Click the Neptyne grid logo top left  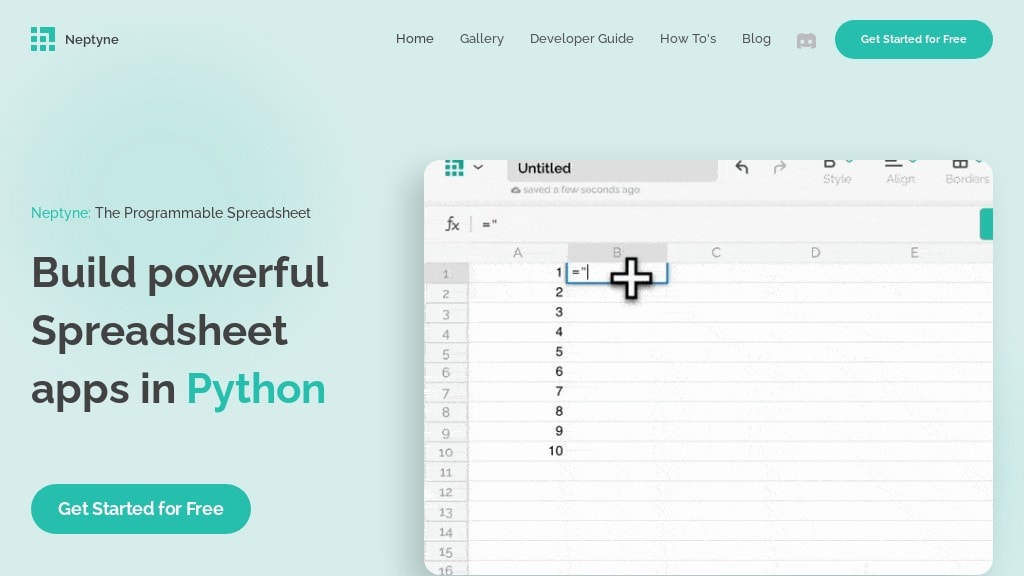pos(43,39)
